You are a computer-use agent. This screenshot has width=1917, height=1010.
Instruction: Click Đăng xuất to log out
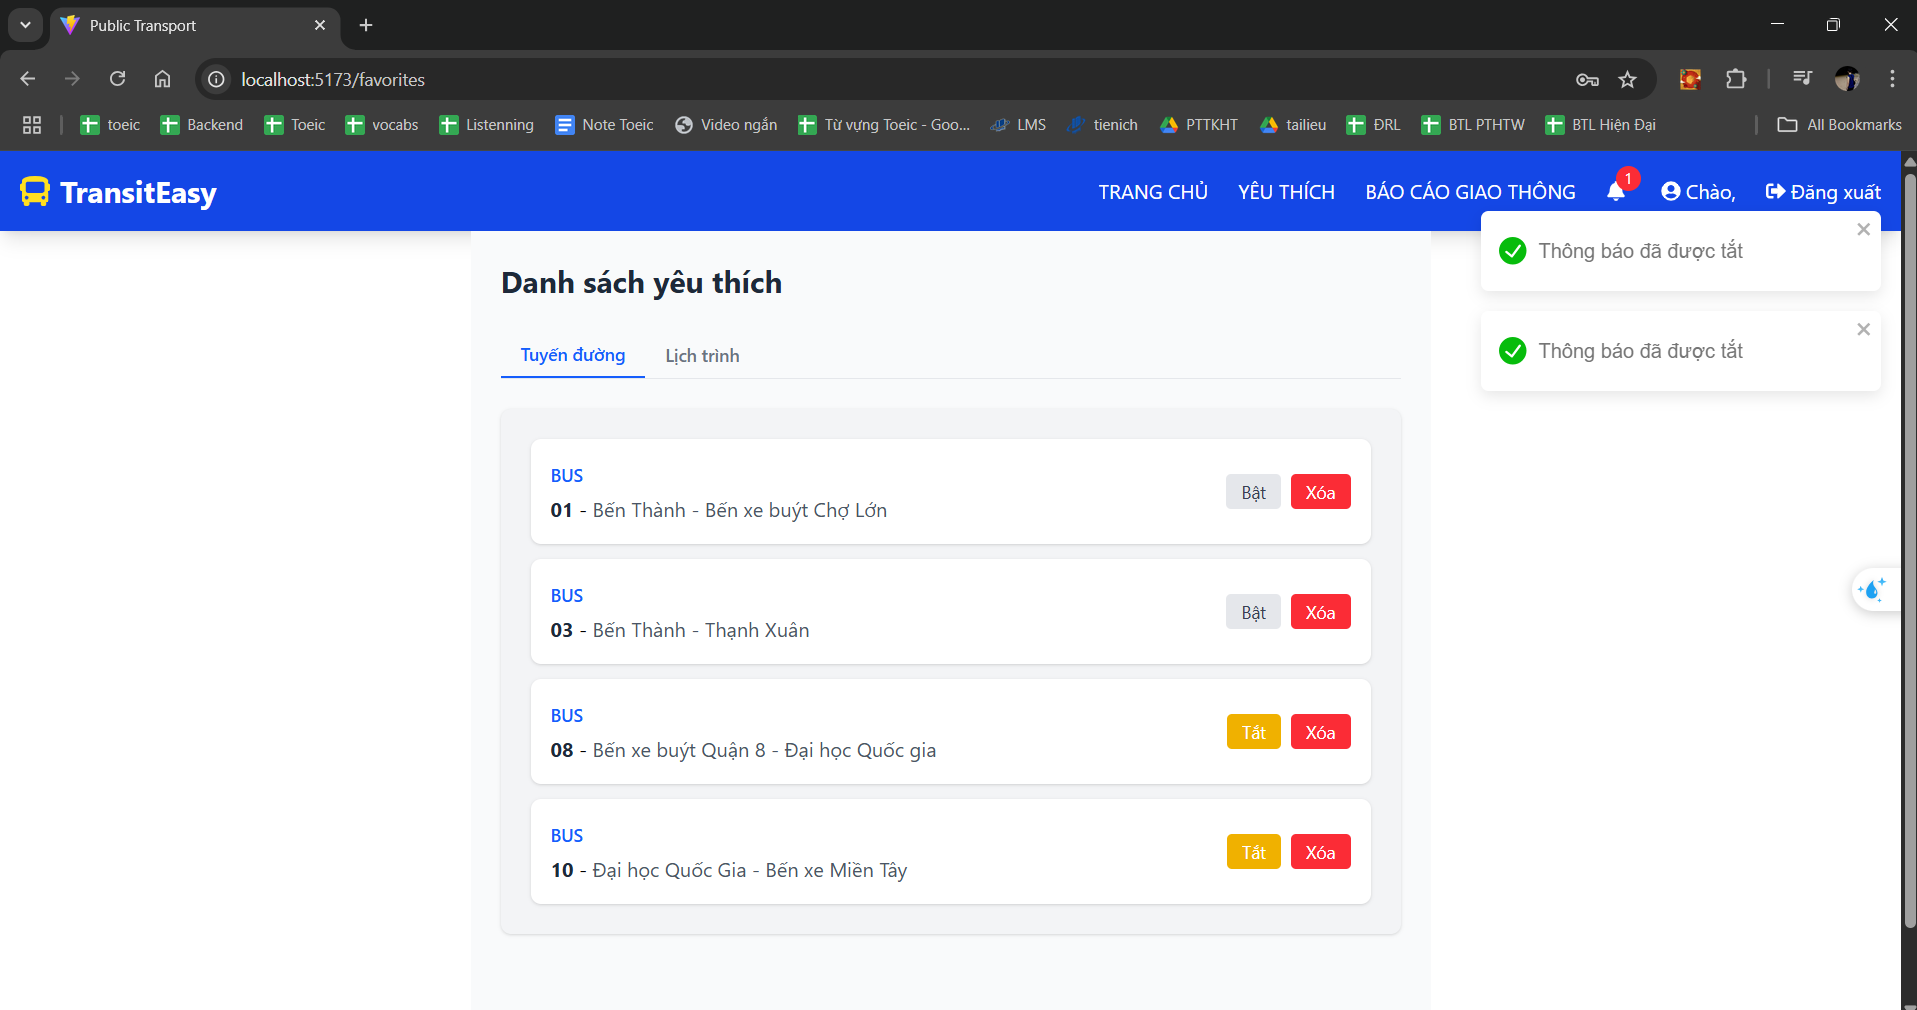(1823, 192)
